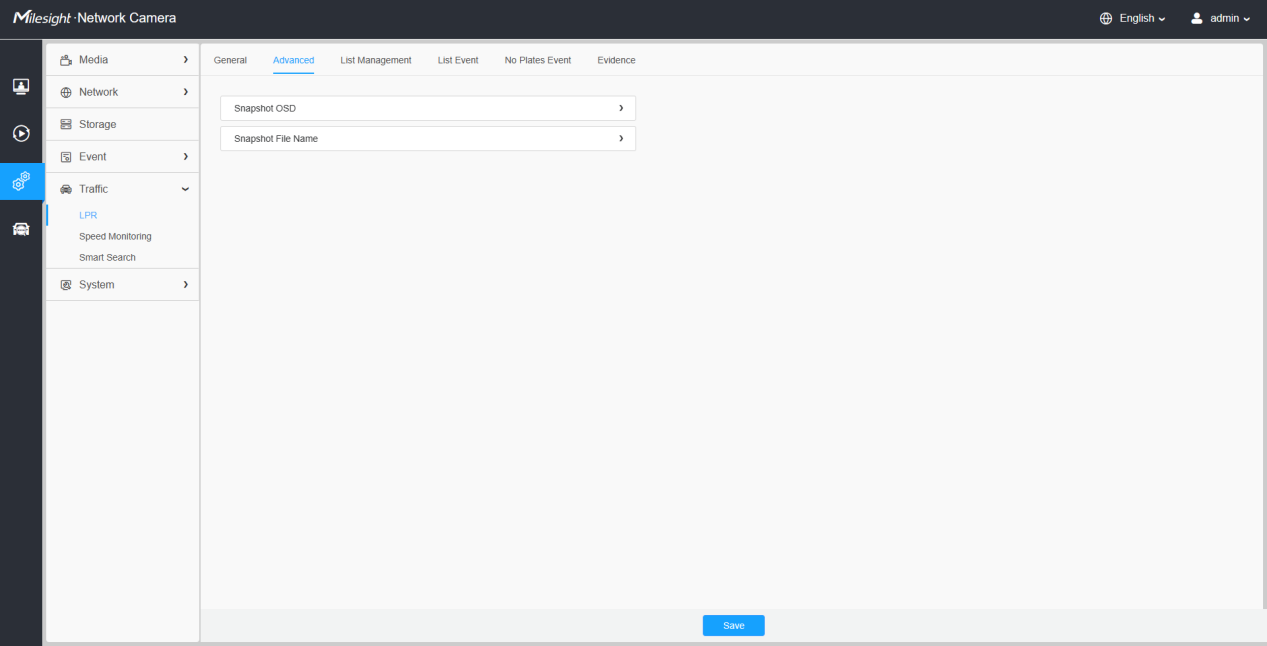
Task: Open the Storage menu item
Action: (123, 124)
